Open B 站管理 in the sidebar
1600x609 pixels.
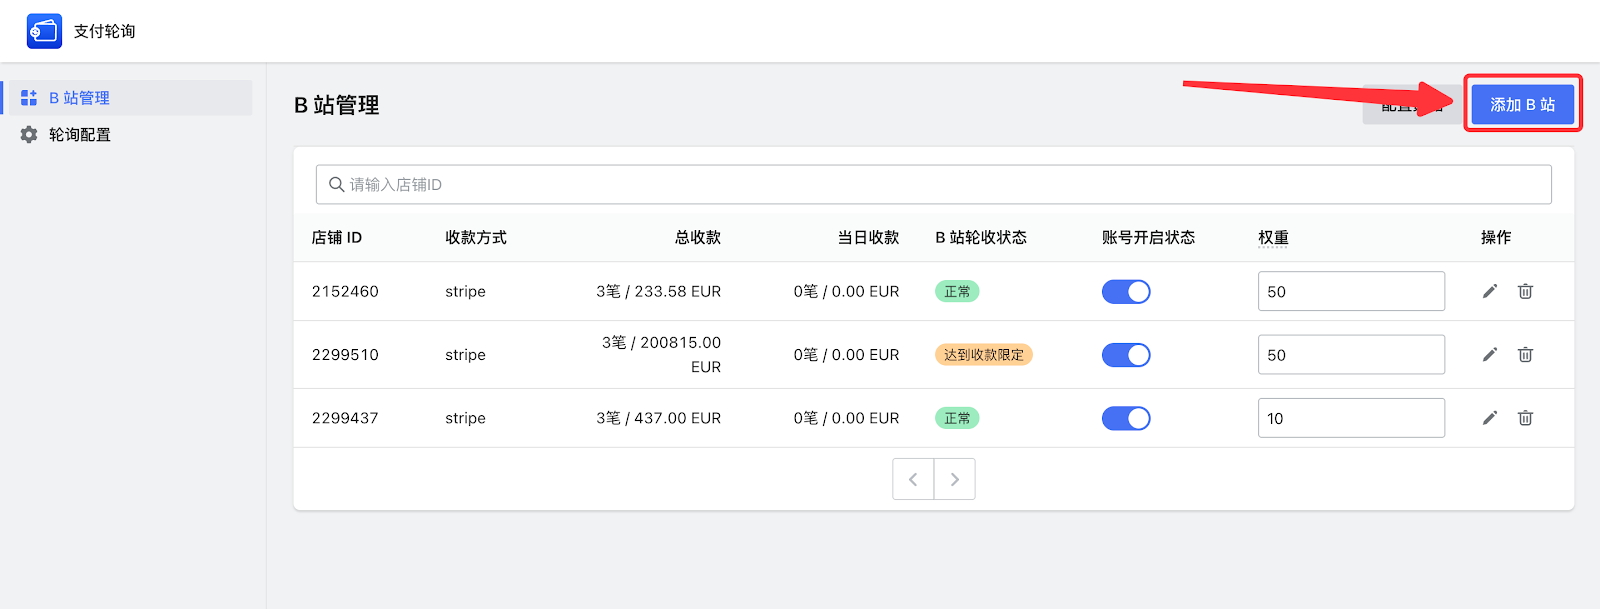point(80,98)
